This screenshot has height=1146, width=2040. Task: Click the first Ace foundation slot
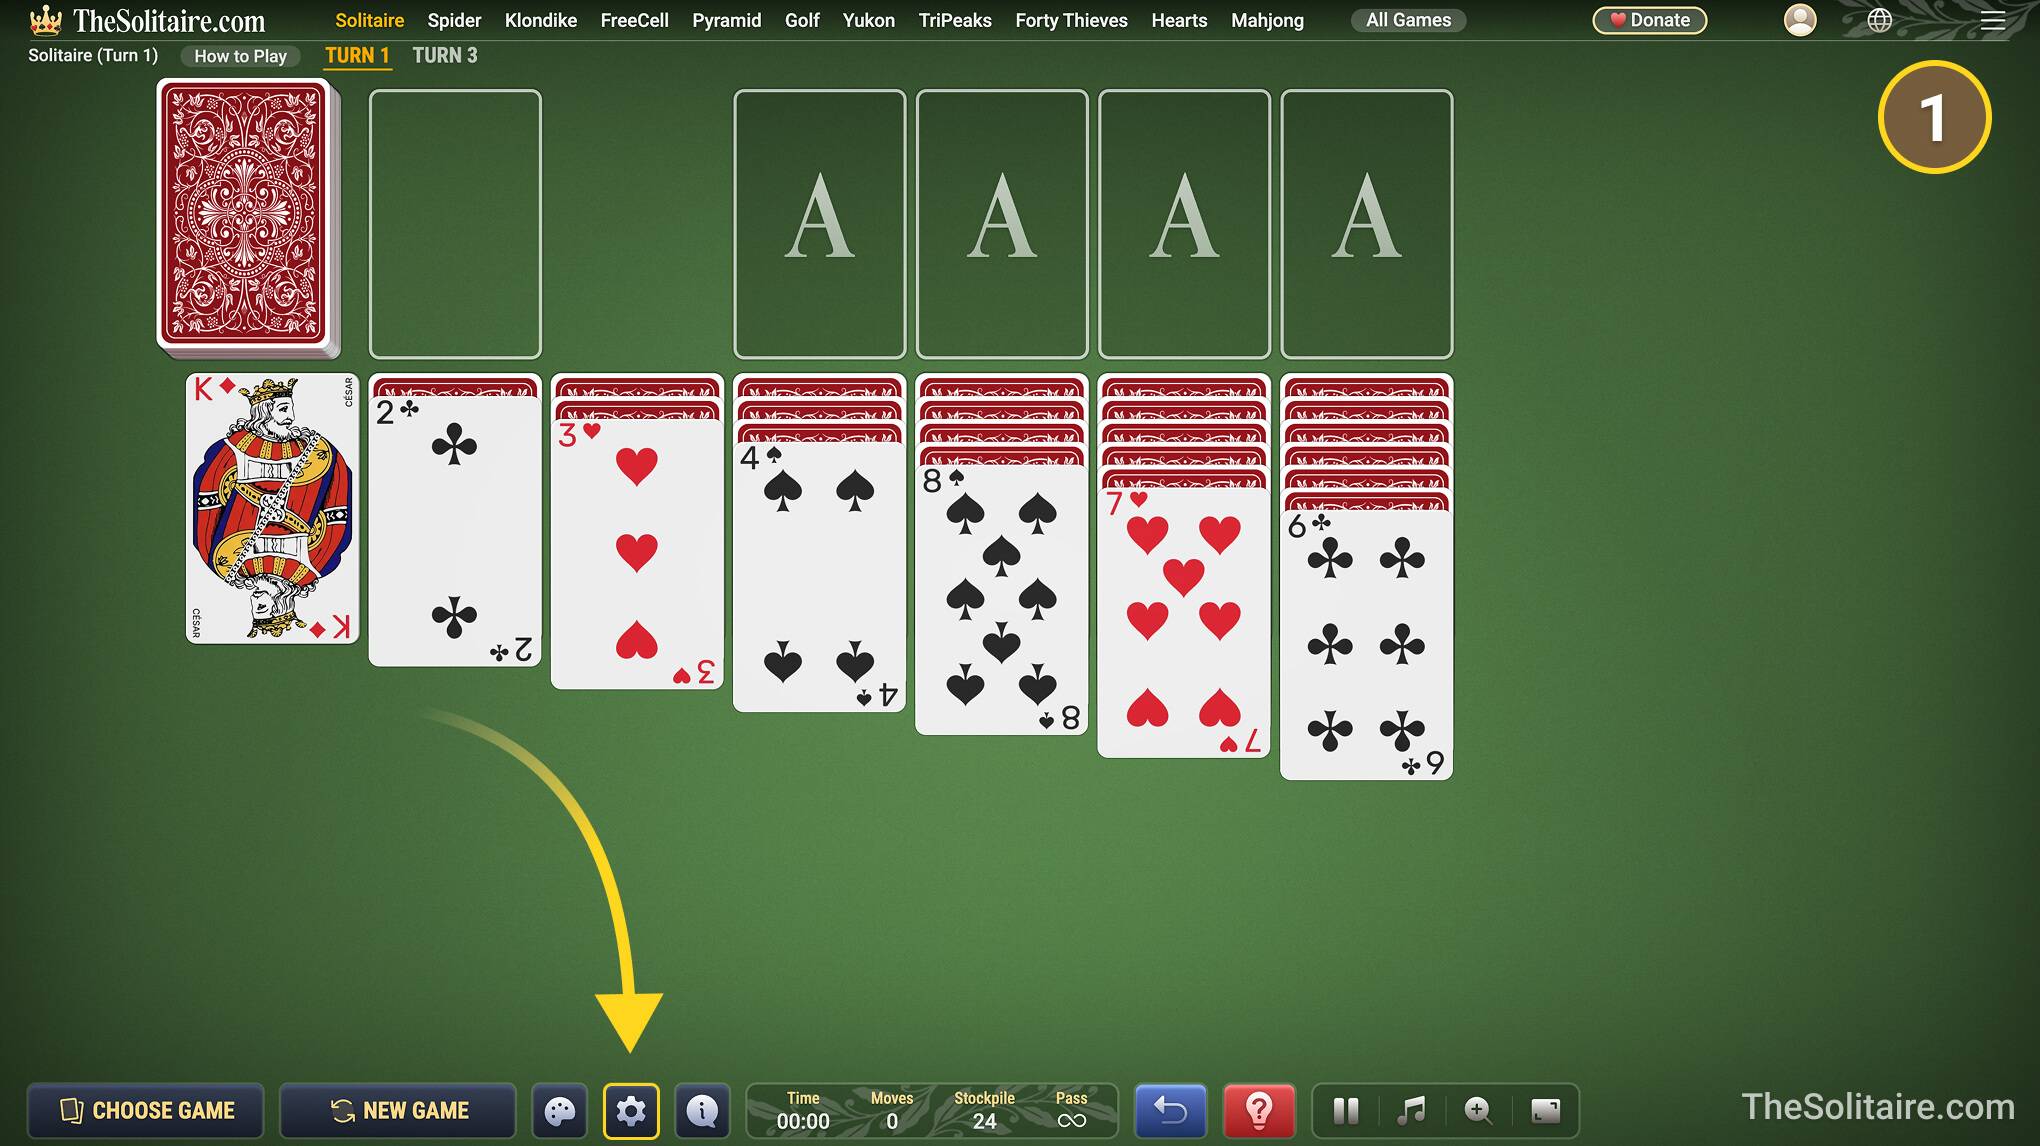pyautogui.click(x=820, y=224)
